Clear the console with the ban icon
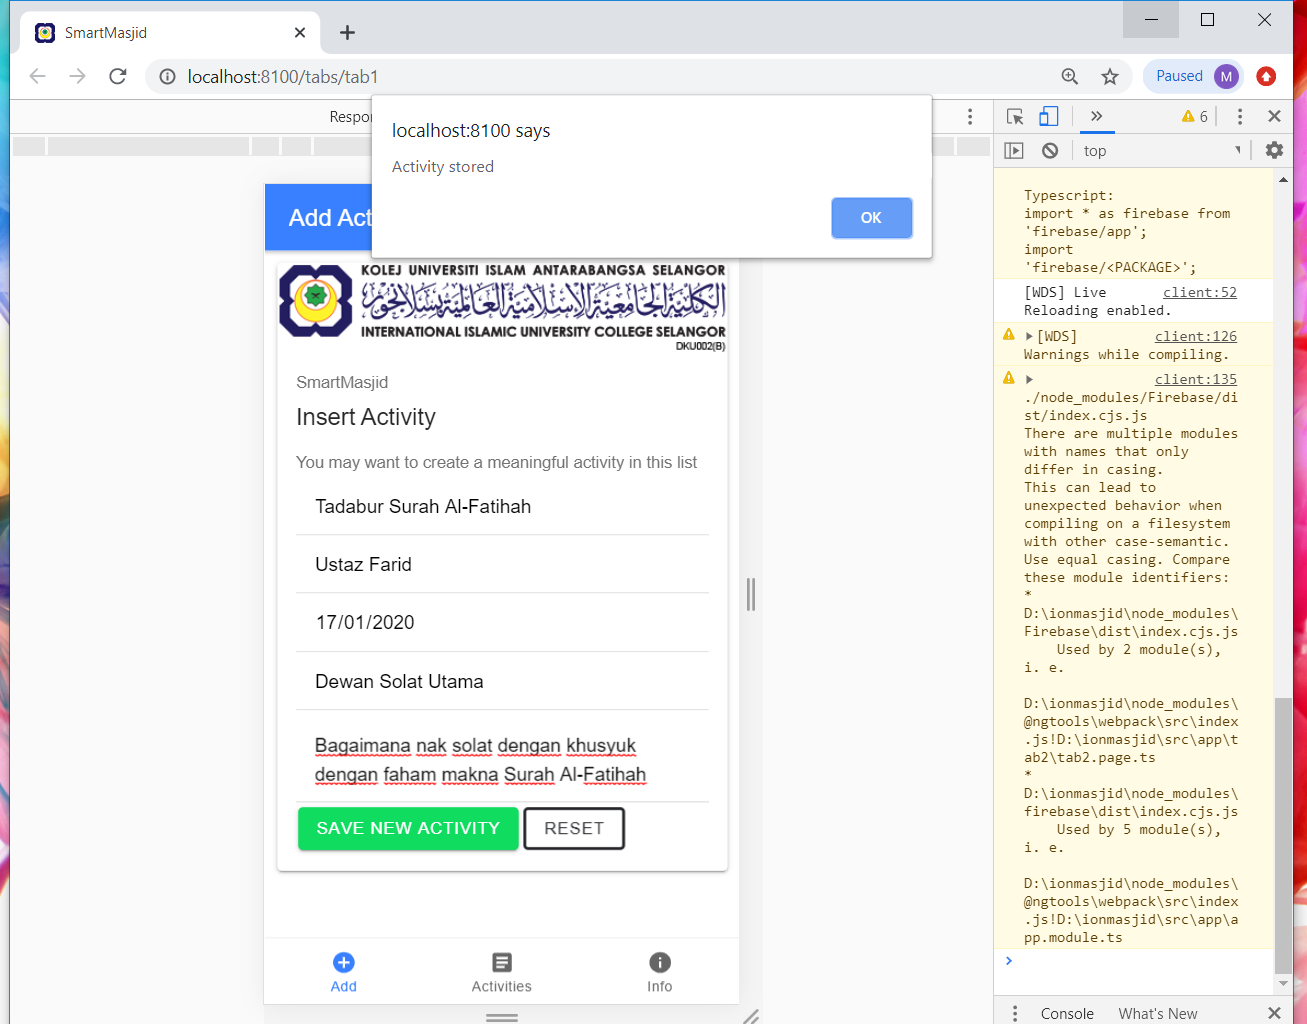This screenshot has height=1024, width=1307. (x=1050, y=150)
